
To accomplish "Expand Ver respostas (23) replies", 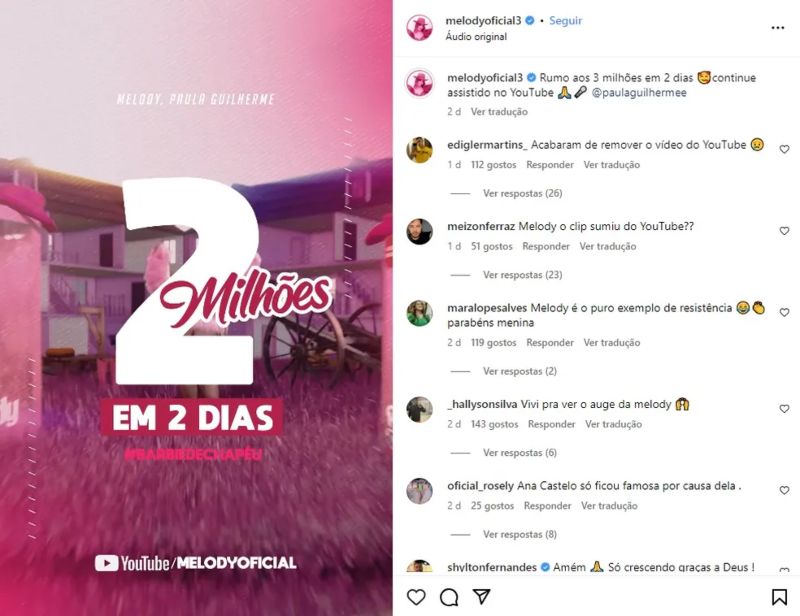I will [522, 275].
